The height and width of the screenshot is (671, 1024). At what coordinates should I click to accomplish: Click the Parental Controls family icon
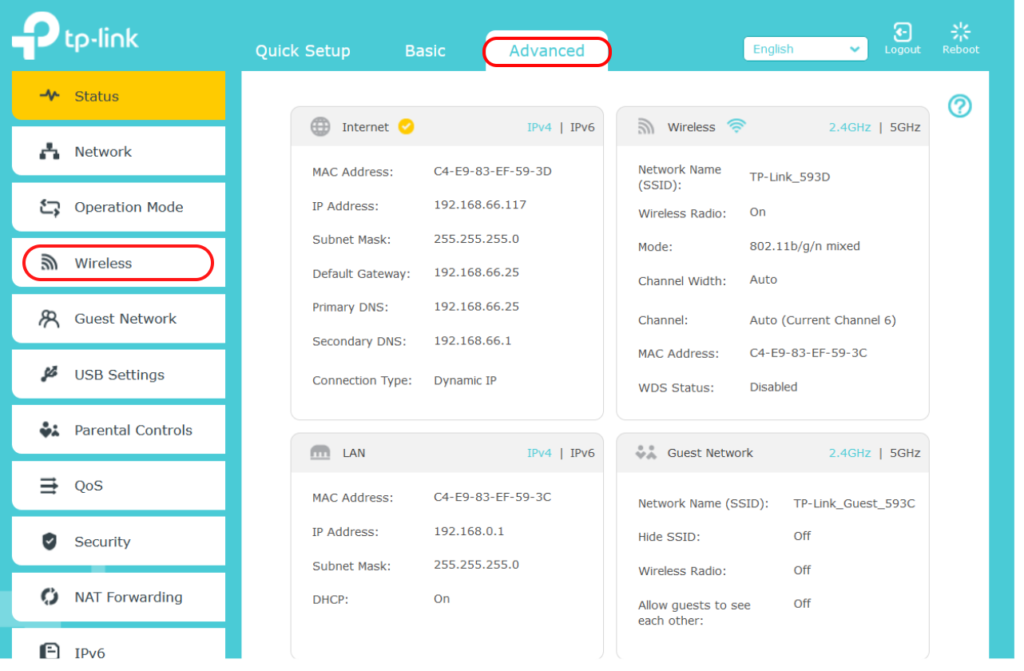(x=49, y=430)
